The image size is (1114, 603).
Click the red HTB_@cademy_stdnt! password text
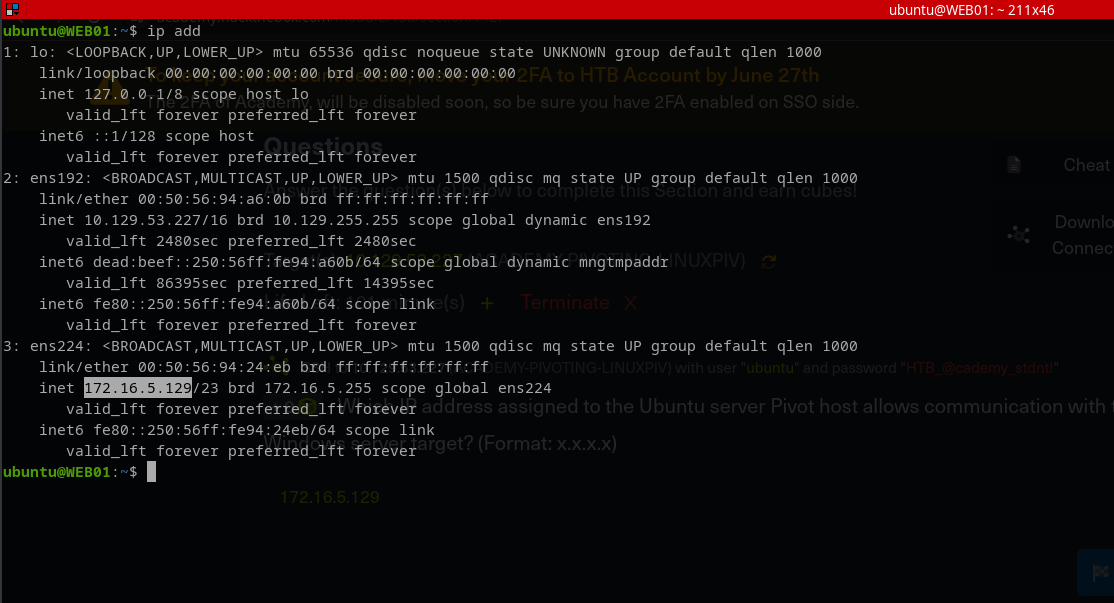pyautogui.click(x=980, y=368)
